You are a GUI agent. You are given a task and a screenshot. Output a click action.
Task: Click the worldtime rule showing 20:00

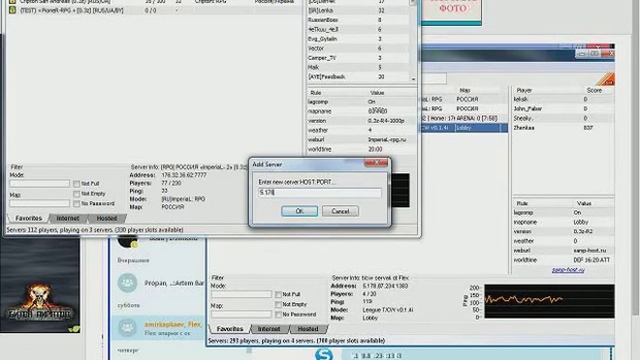pos(361,149)
